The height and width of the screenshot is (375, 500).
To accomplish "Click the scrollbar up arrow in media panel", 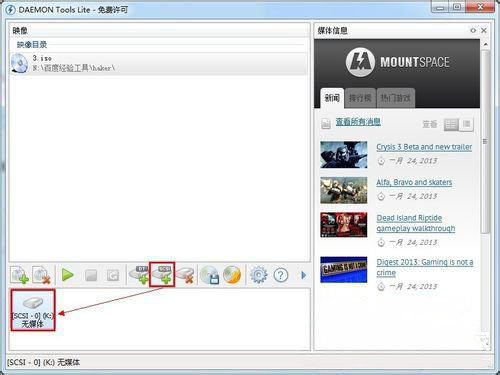I will tap(485, 44).
